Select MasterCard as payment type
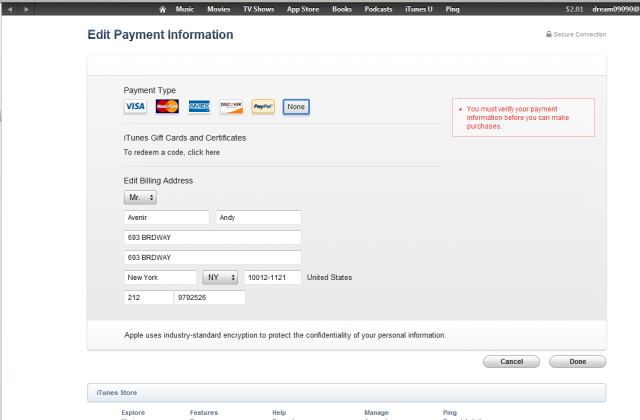640x420 pixels. (x=167, y=107)
